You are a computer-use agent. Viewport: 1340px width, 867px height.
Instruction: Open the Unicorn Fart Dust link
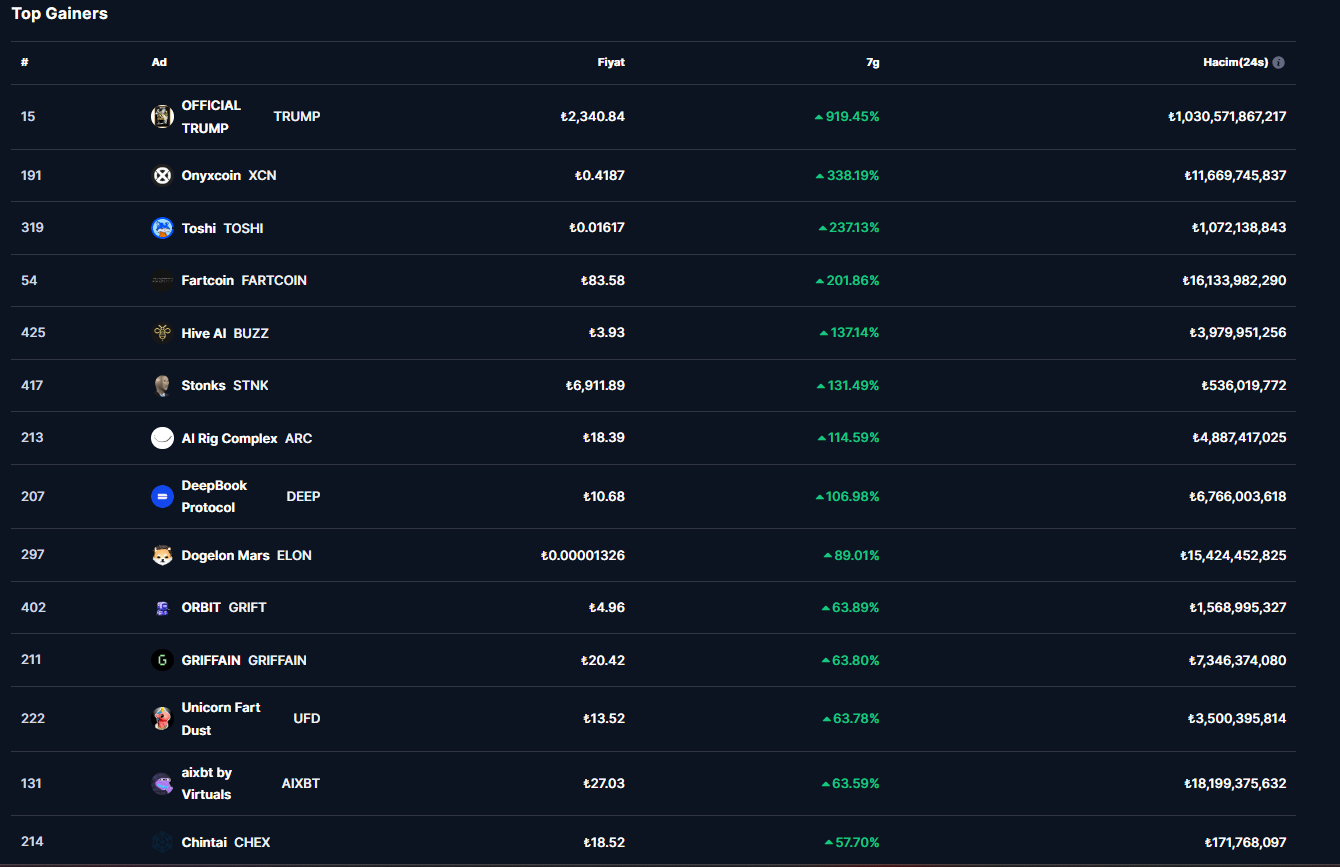click(x=220, y=719)
